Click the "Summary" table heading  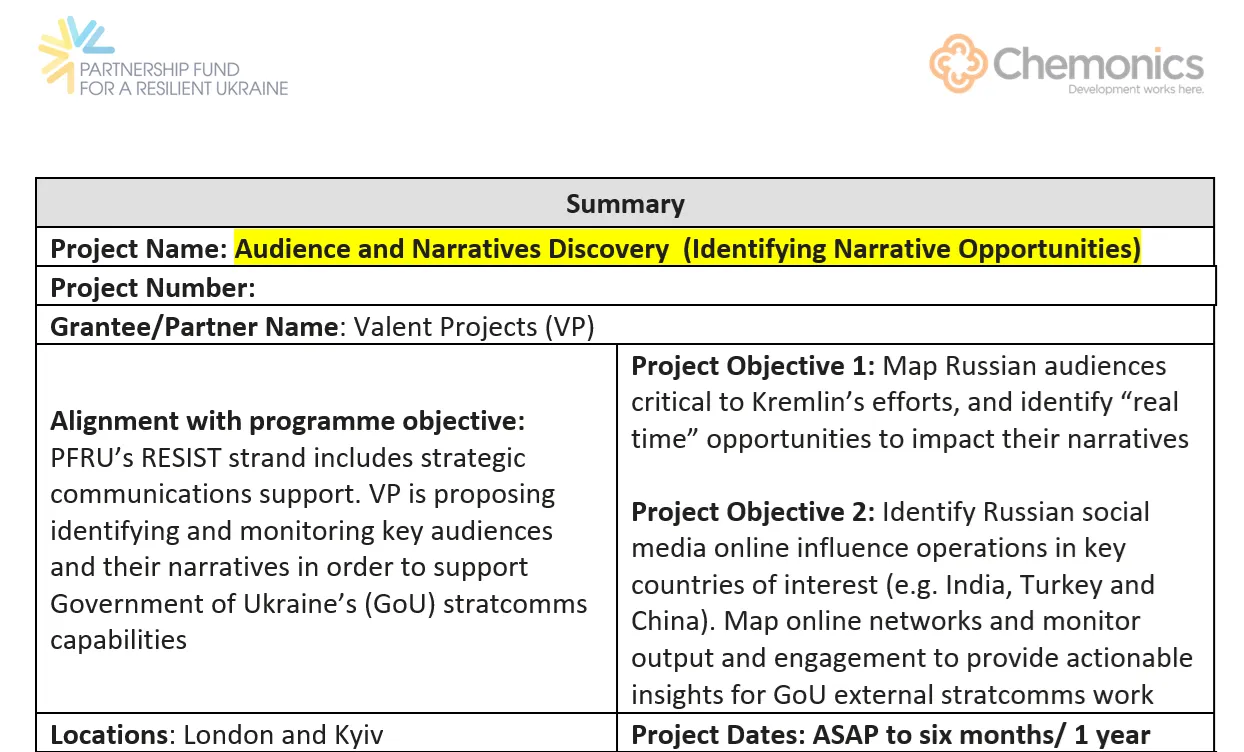pos(625,204)
